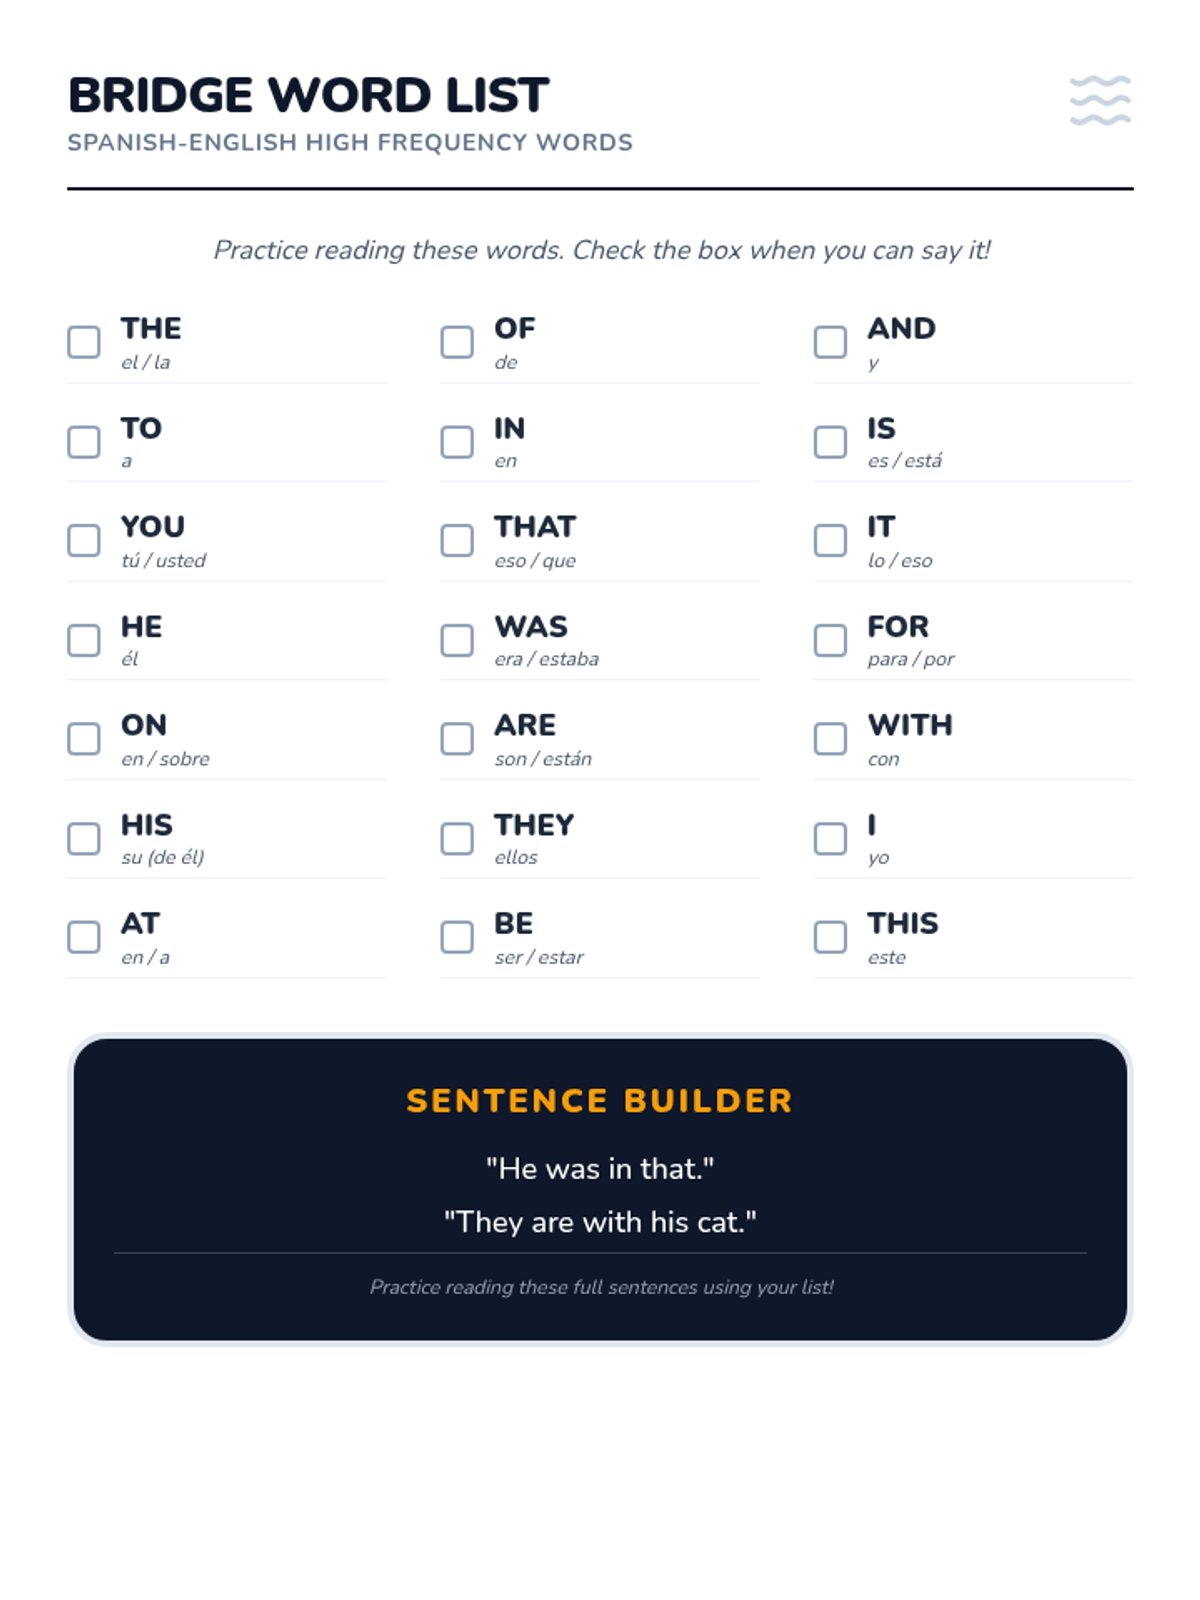The width and height of the screenshot is (1200, 1600).
Task: Check the box next to THIS
Action: [x=830, y=937]
